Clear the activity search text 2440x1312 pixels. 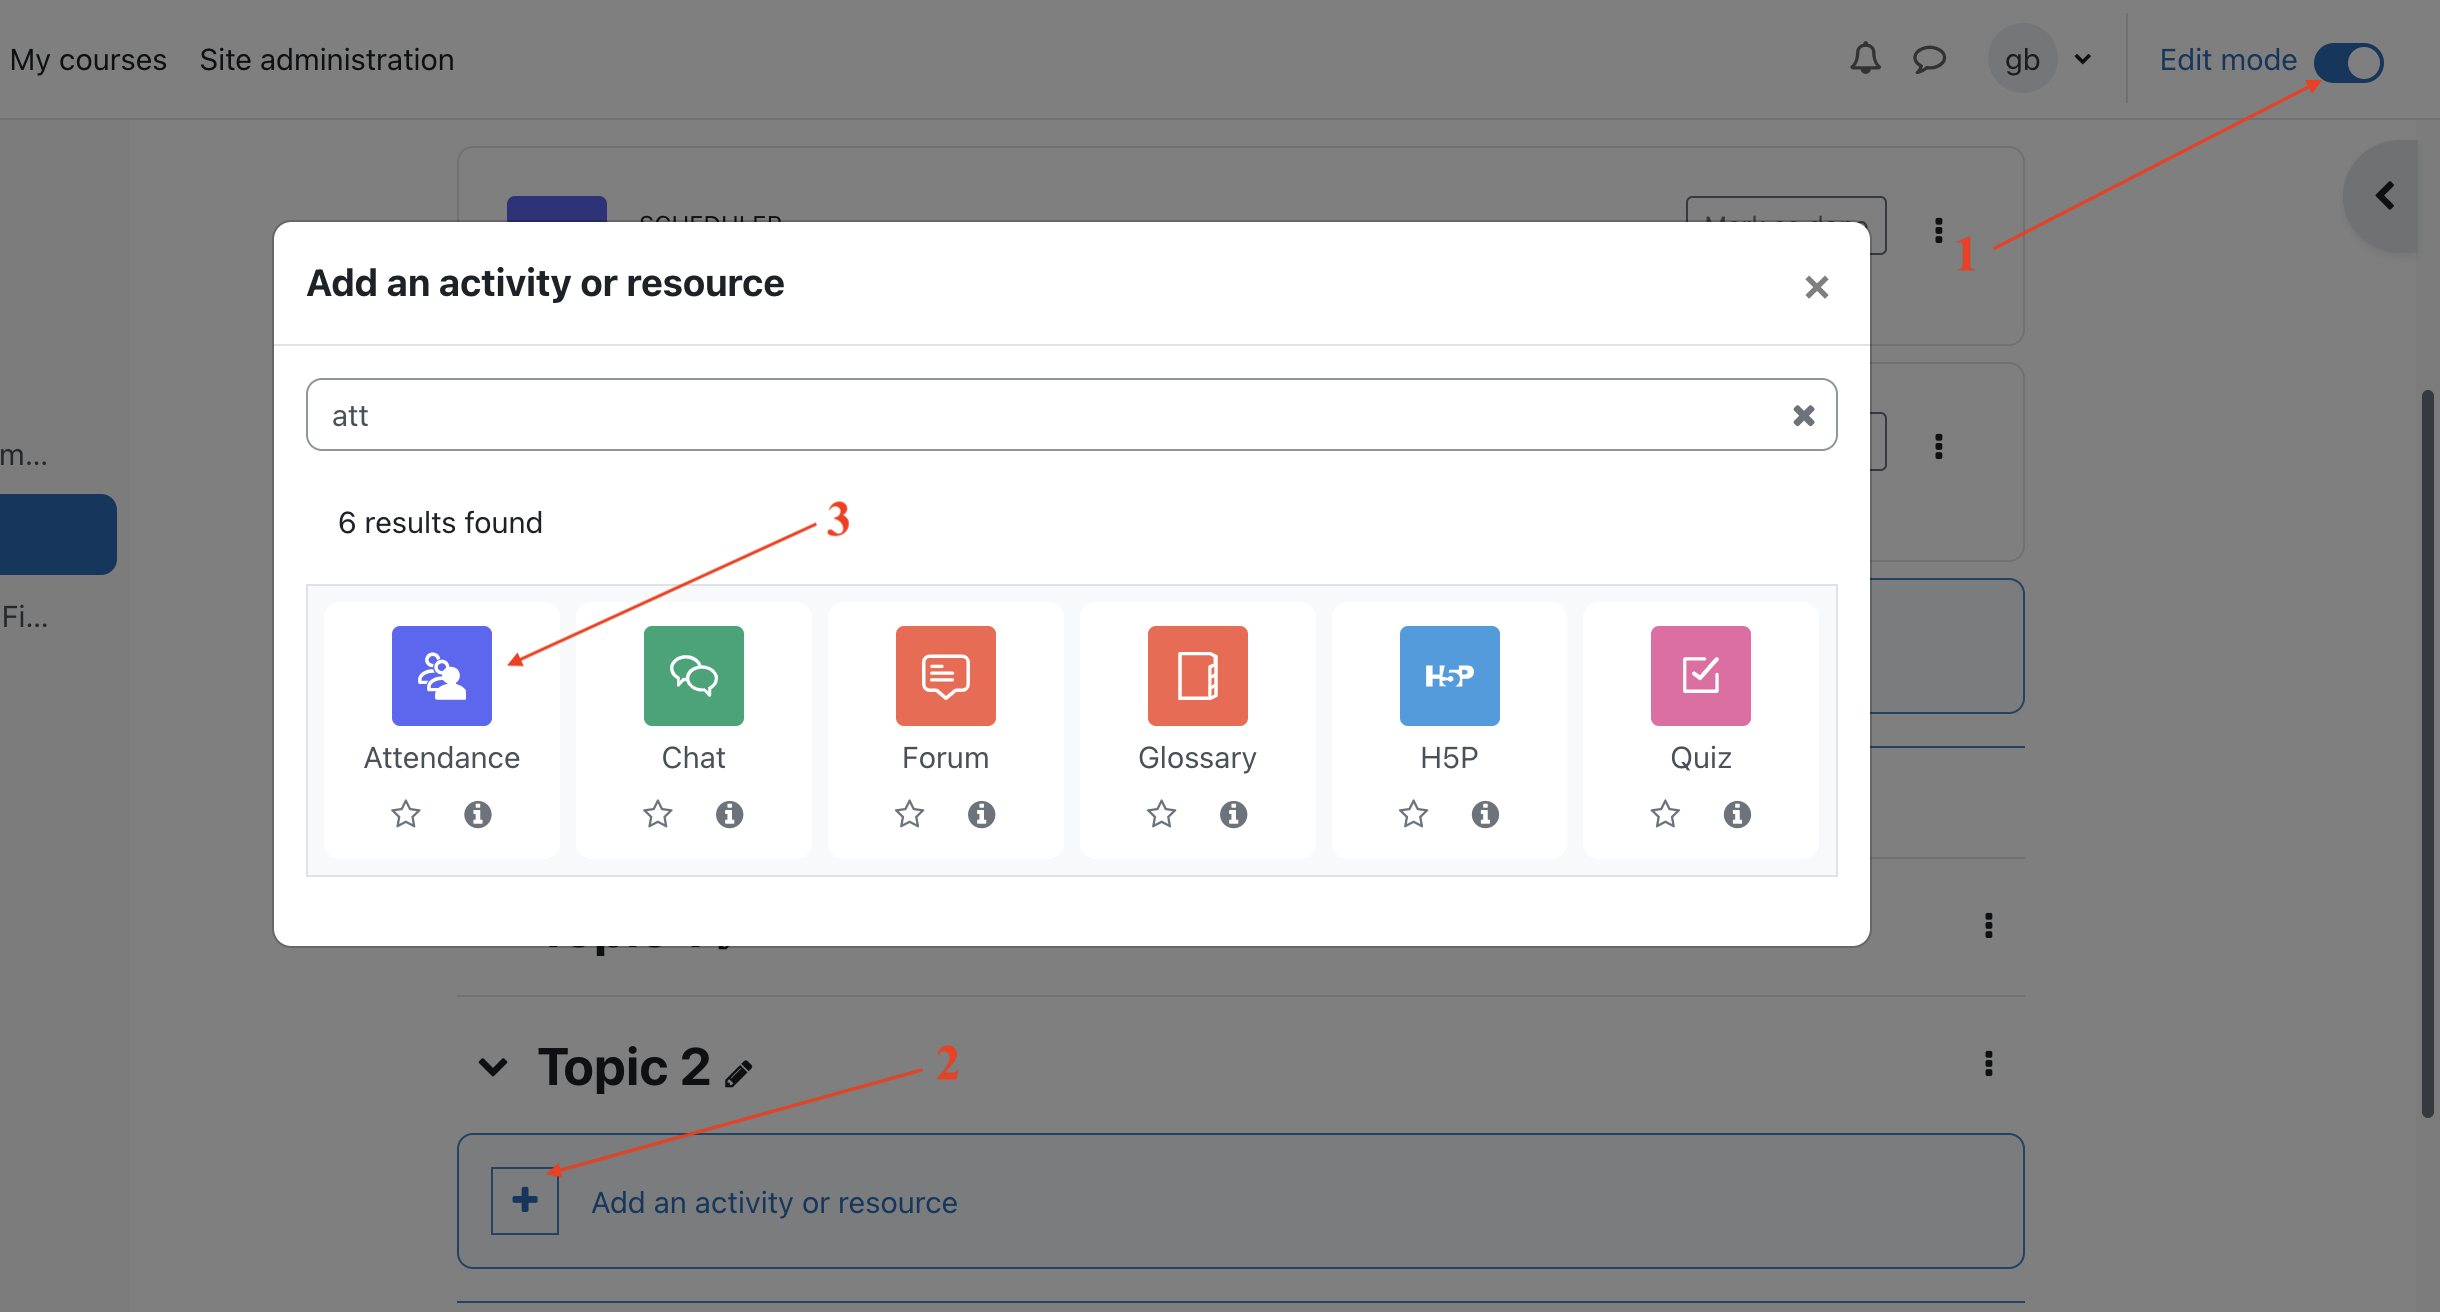click(x=1803, y=415)
